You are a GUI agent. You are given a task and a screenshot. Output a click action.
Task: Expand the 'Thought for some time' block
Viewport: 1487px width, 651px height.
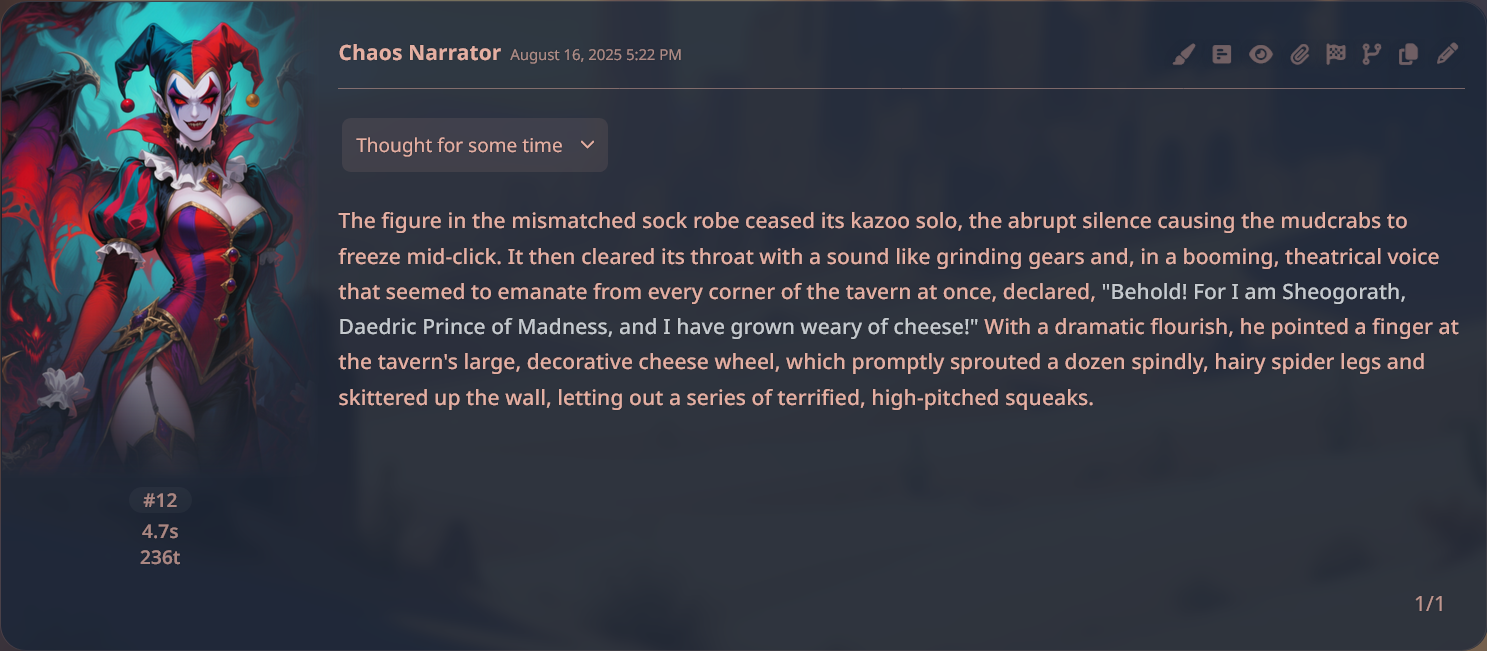tap(475, 145)
